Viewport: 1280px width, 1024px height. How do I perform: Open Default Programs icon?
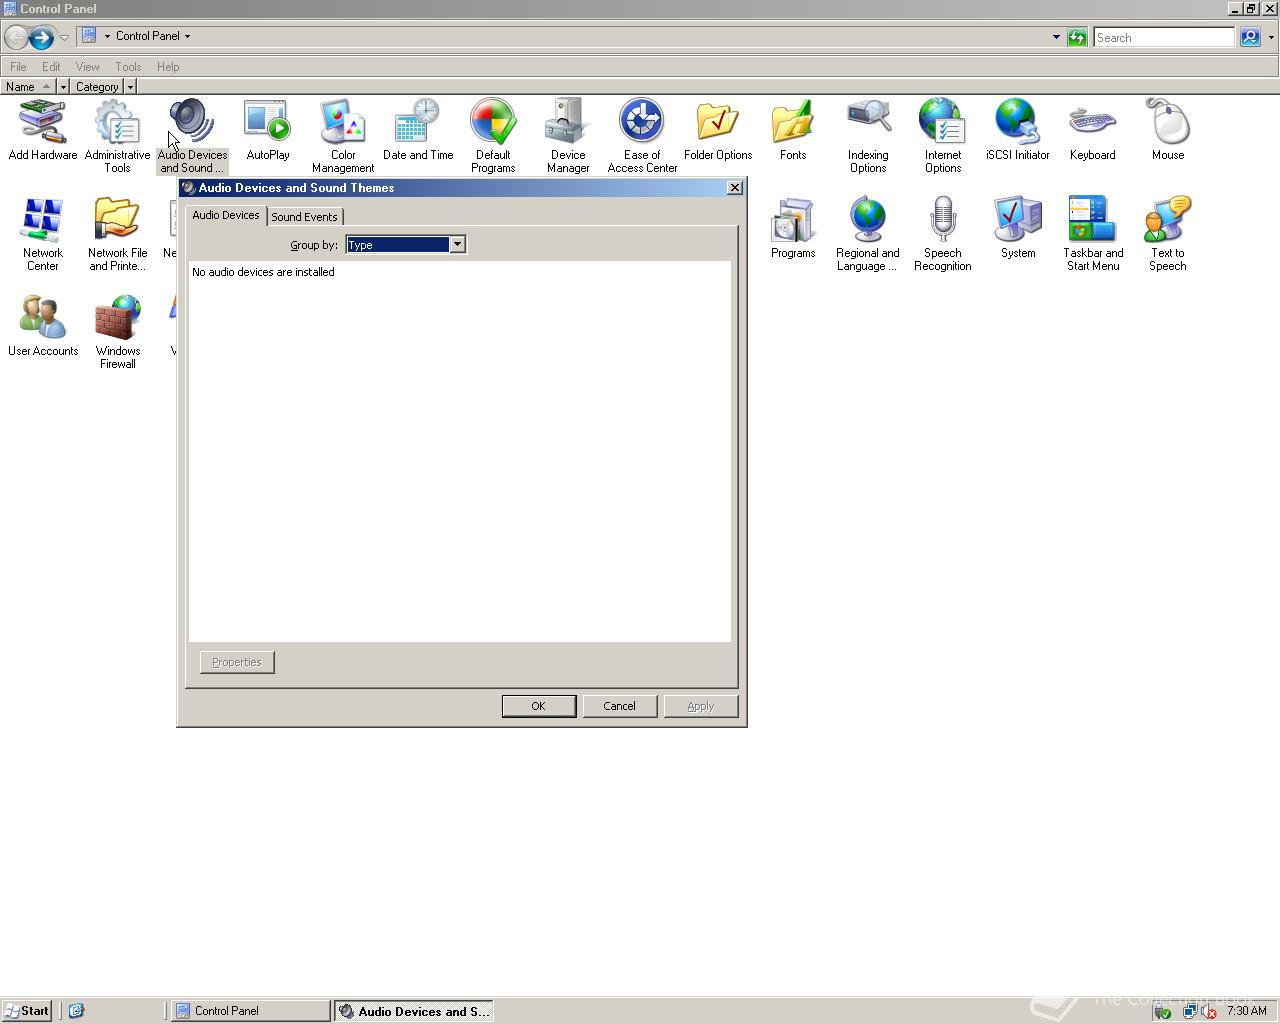tap(492, 136)
